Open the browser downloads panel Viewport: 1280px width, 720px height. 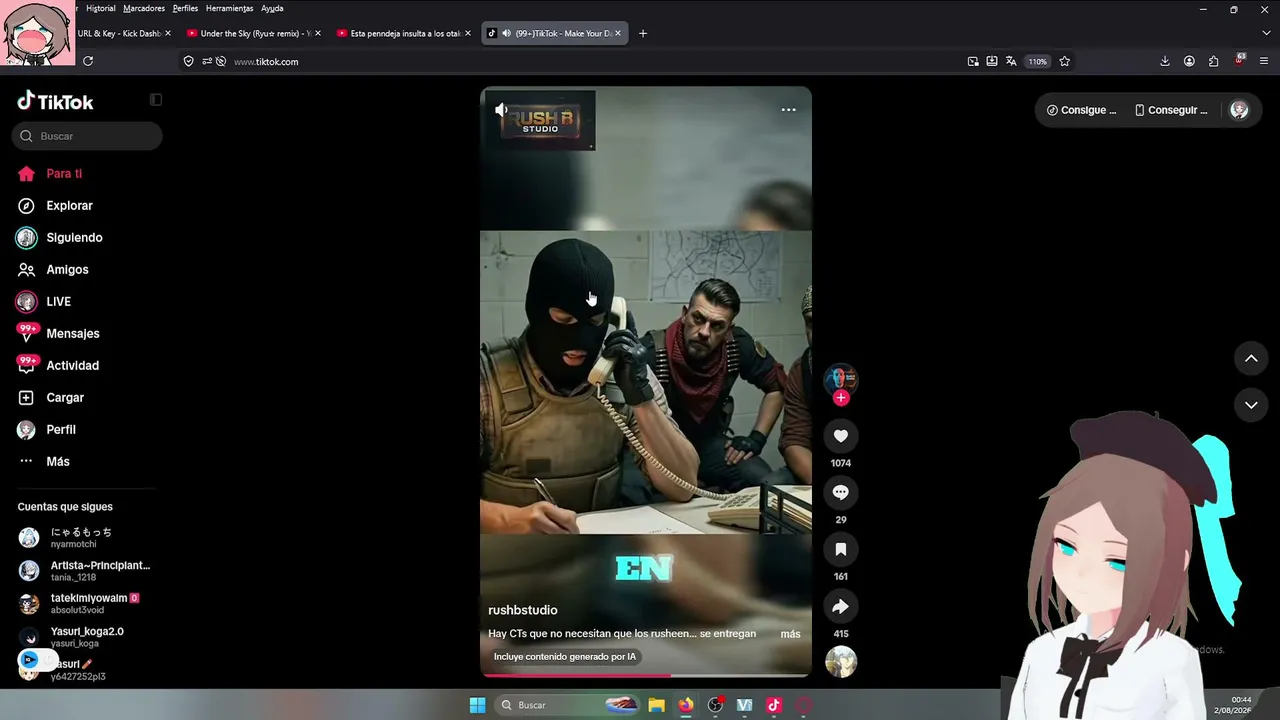click(1165, 61)
